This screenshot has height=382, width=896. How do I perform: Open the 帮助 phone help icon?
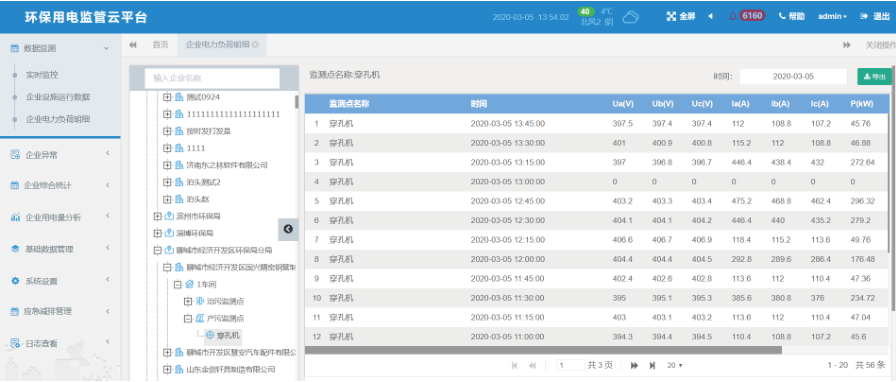click(x=782, y=16)
